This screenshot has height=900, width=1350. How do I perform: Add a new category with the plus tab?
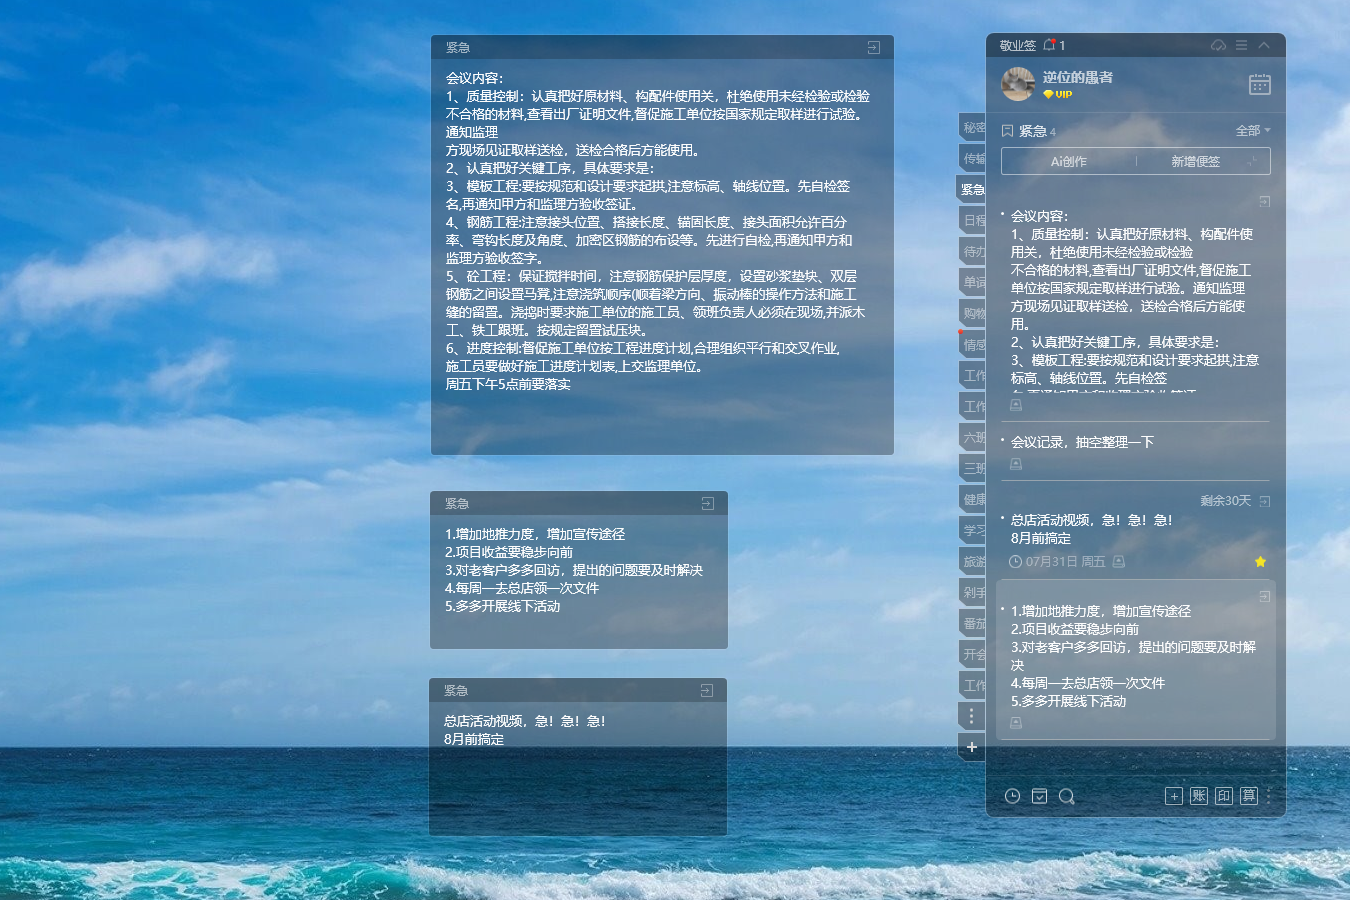pyautogui.click(x=971, y=747)
